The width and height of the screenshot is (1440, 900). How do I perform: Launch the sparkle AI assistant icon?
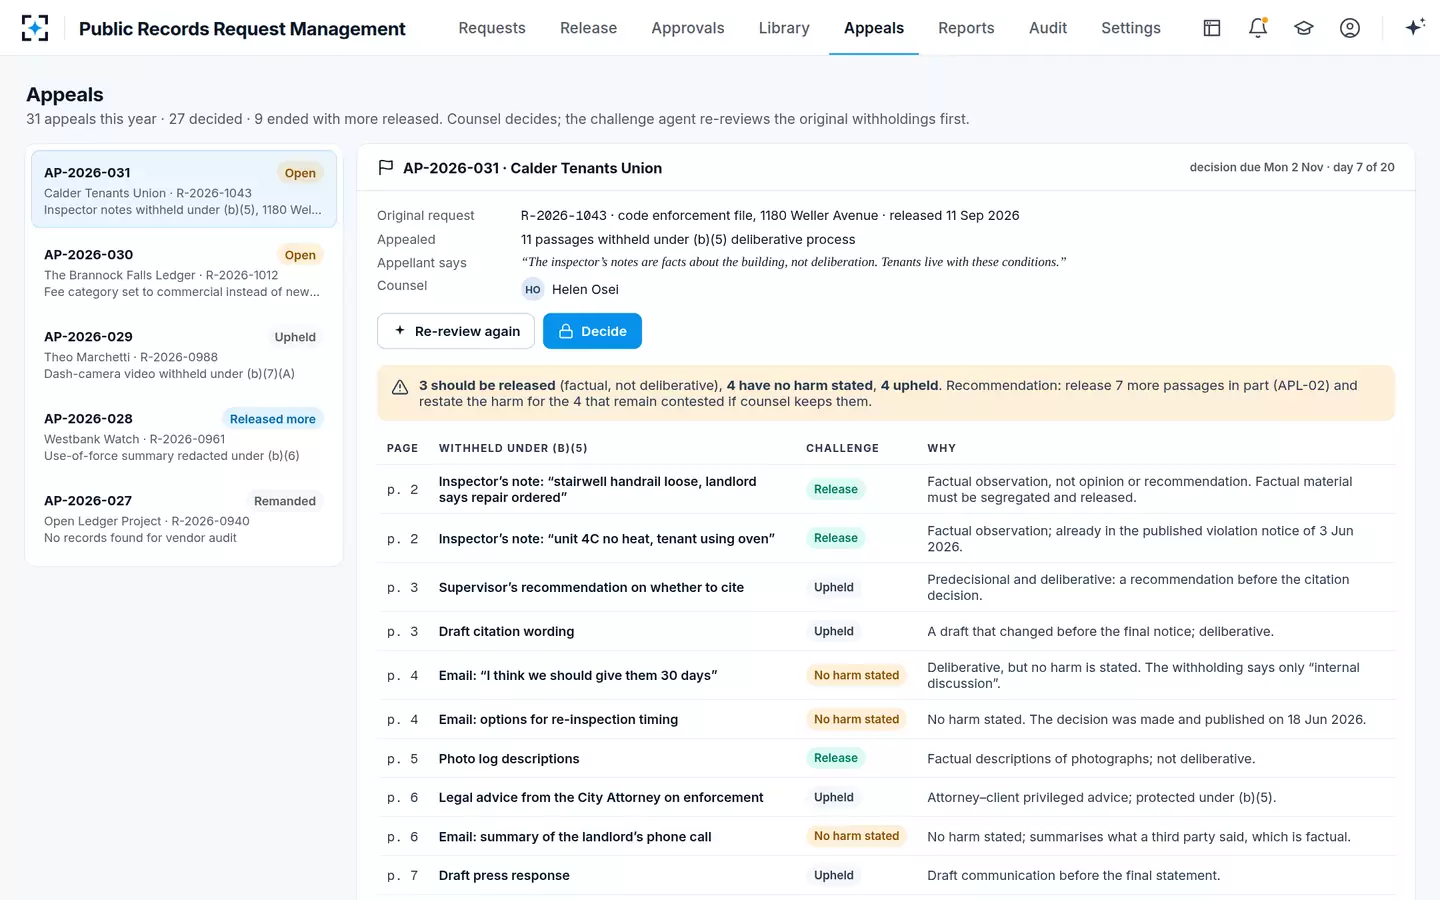coord(1414,28)
